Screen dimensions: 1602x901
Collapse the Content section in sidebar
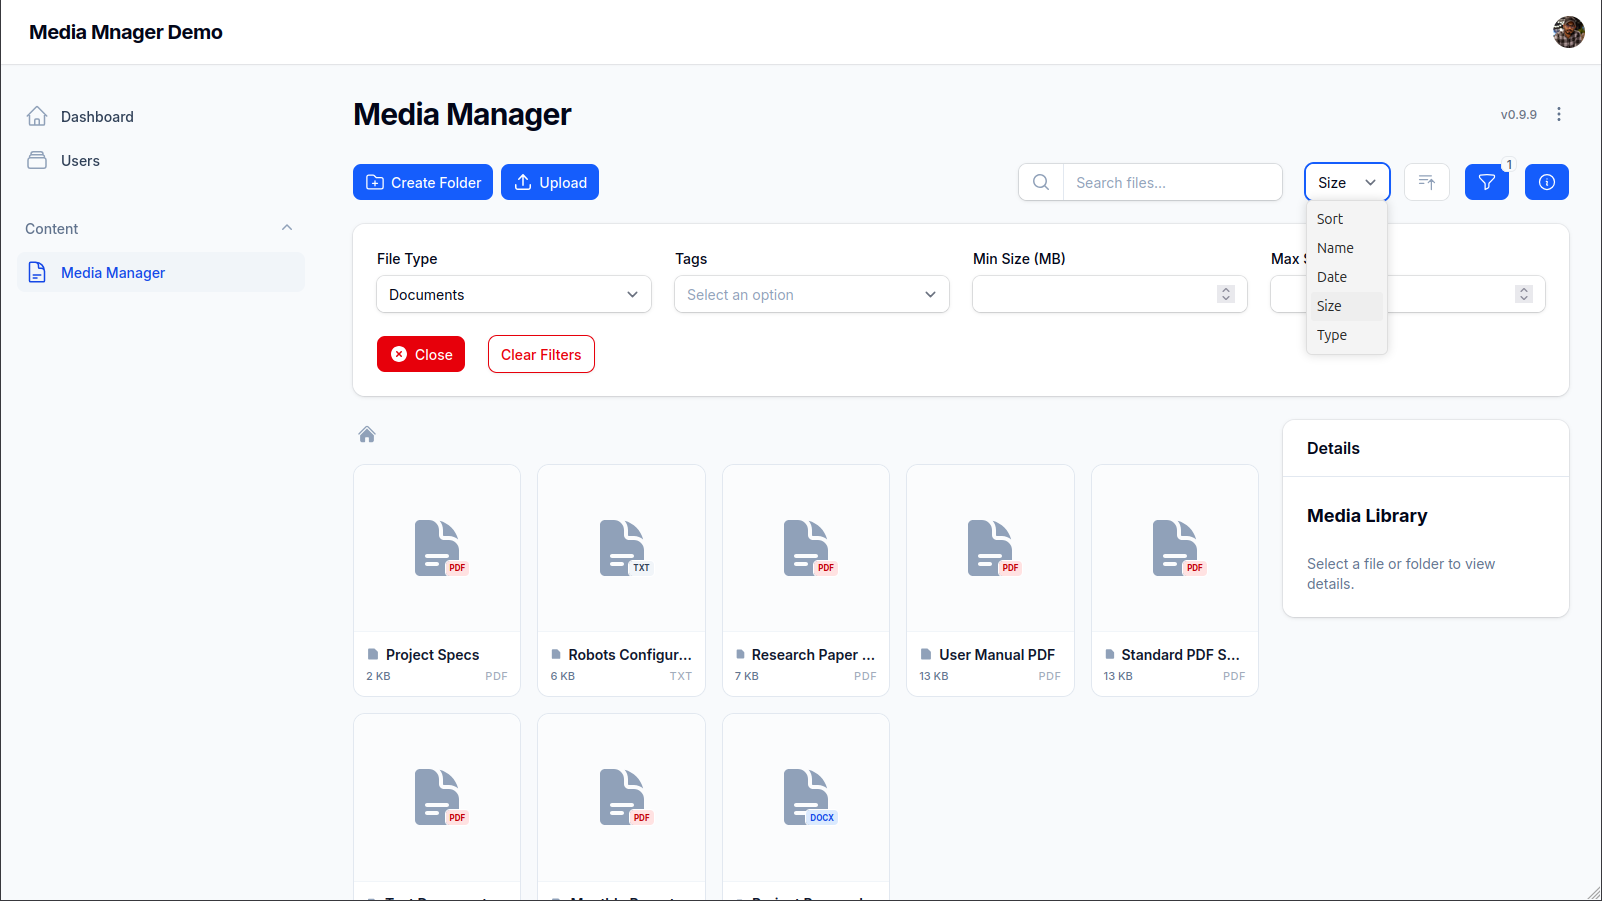[x=287, y=228]
